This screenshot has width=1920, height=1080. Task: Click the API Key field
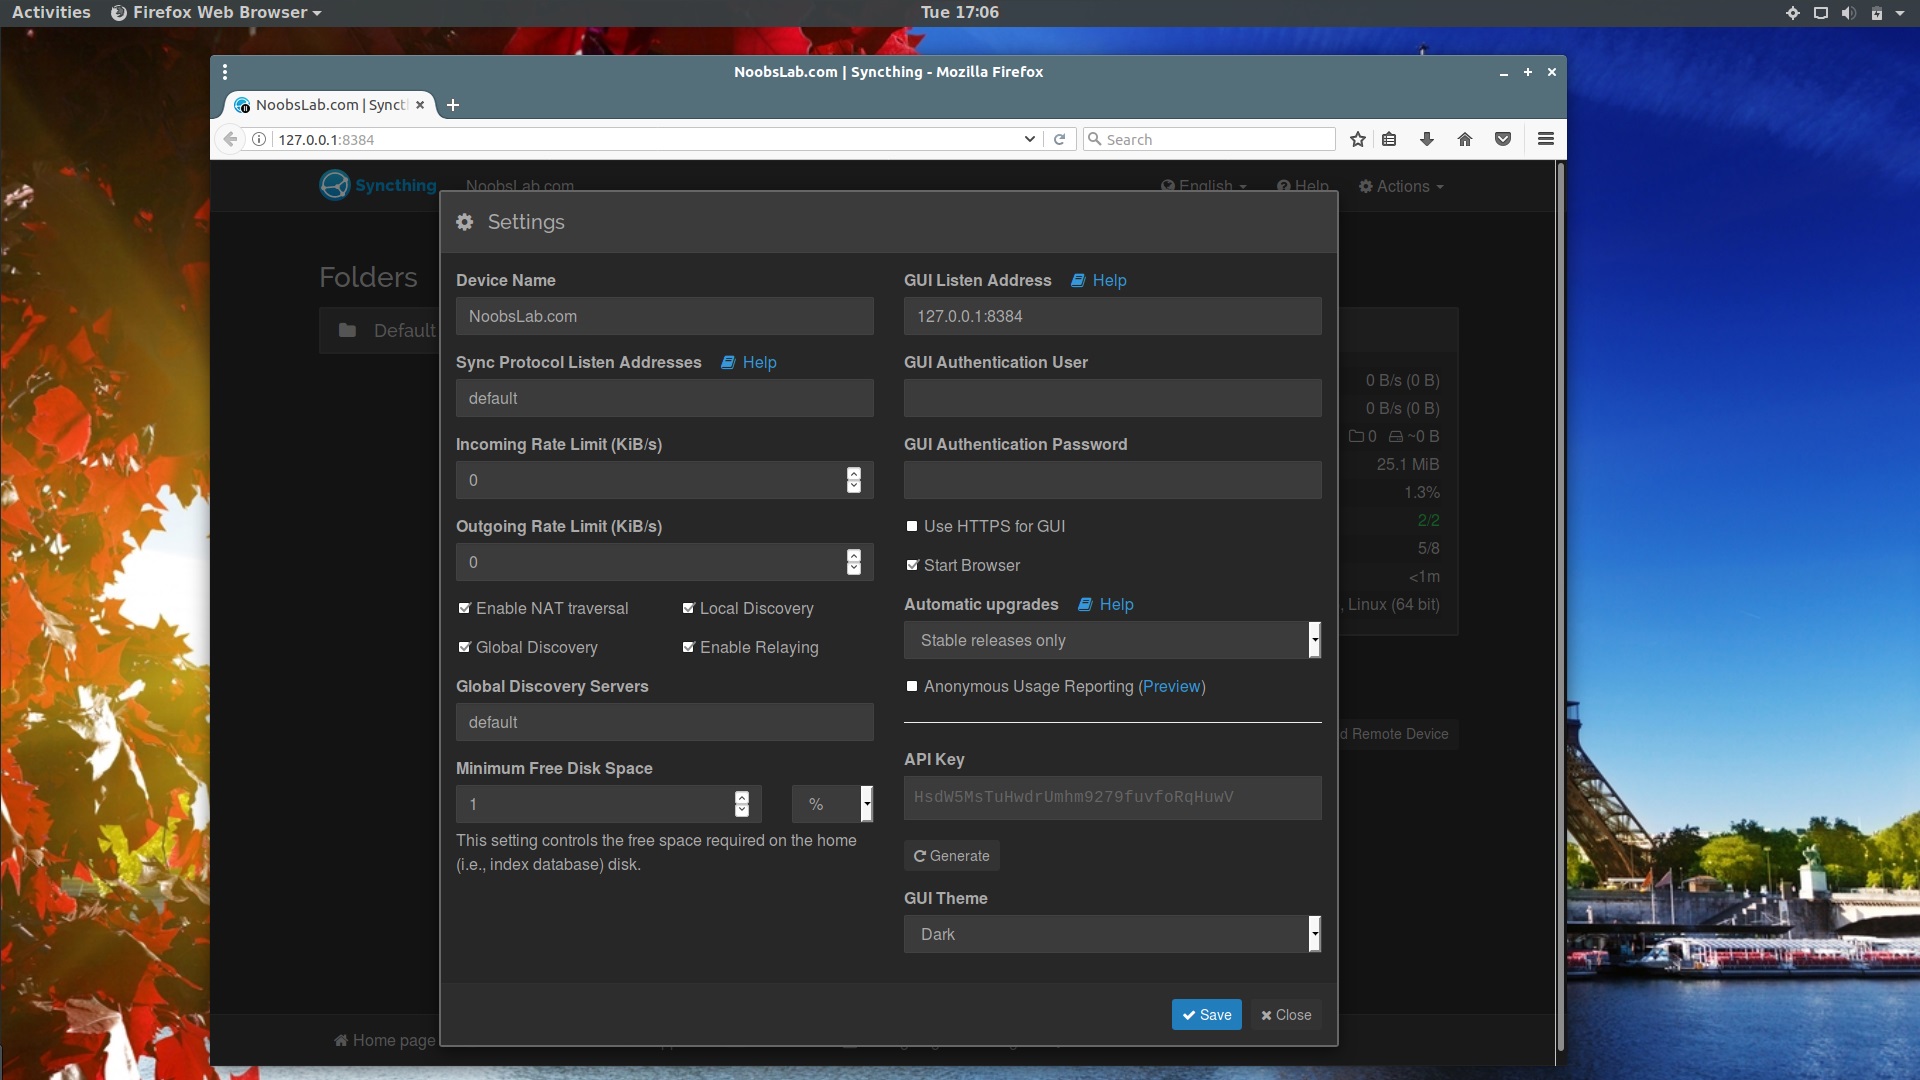coord(1113,797)
